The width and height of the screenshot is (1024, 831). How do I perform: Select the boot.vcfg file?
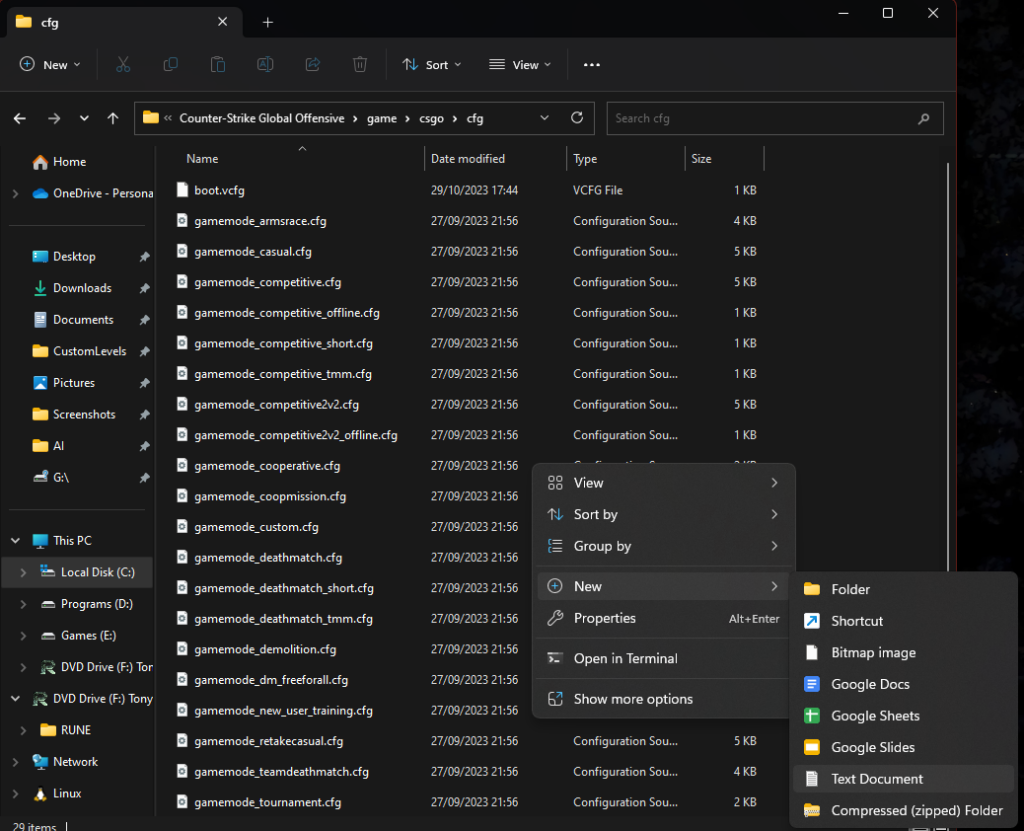tap(219, 191)
